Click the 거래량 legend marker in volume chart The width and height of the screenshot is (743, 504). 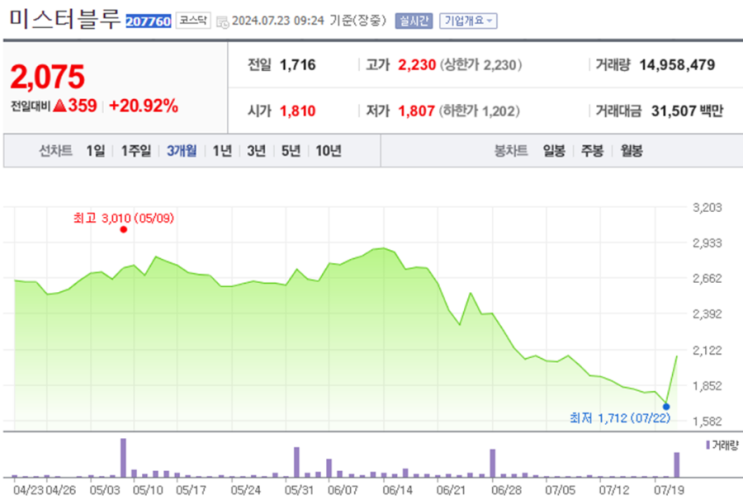click(x=708, y=445)
